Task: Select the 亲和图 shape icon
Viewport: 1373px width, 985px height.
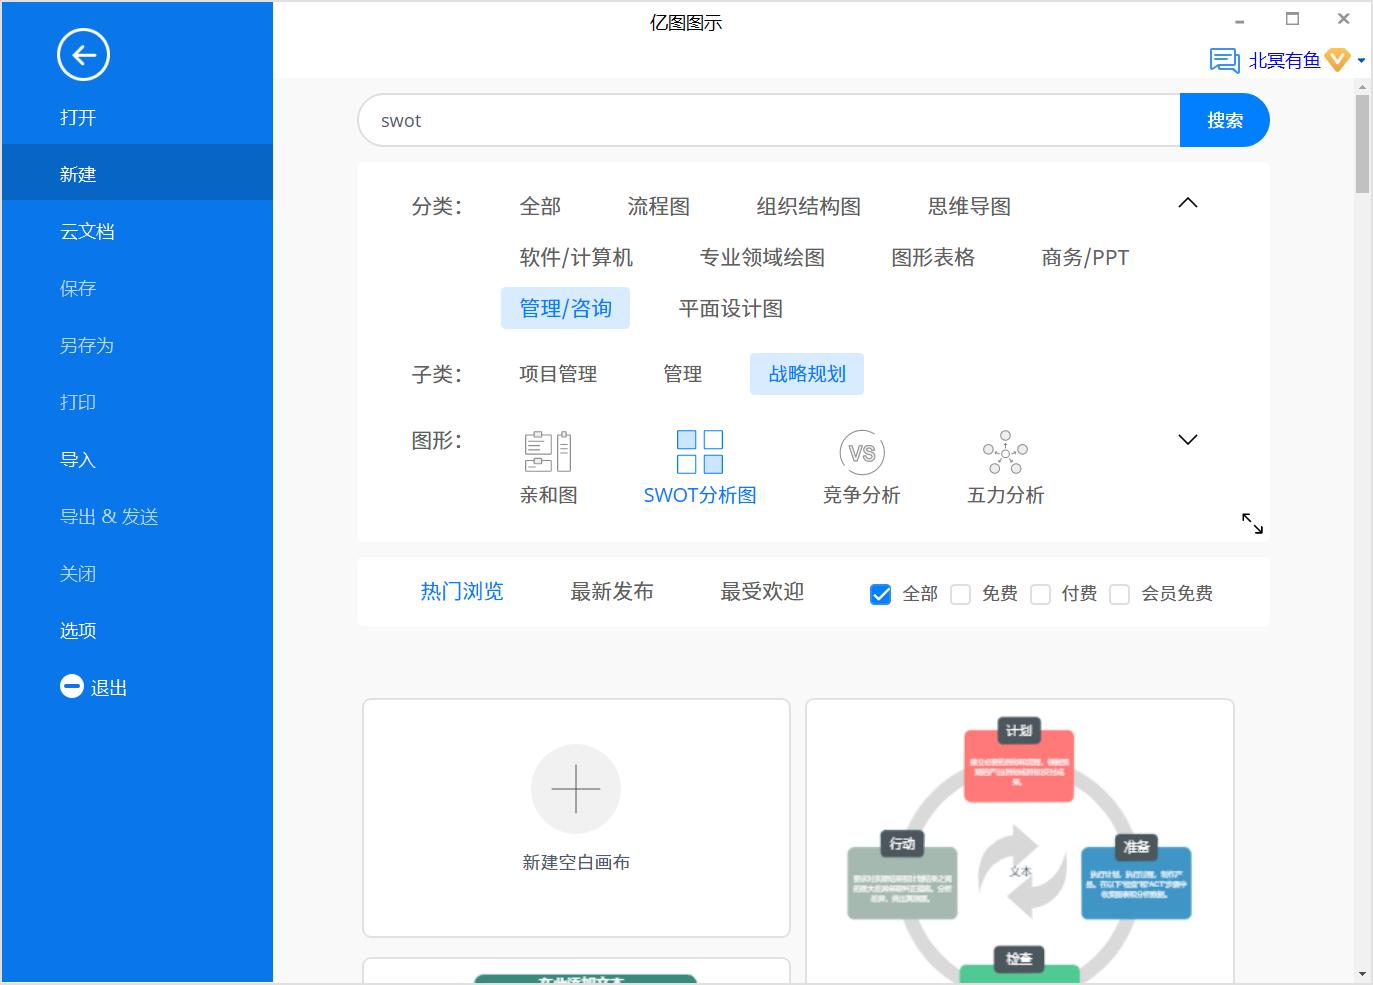Action: (548, 453)
